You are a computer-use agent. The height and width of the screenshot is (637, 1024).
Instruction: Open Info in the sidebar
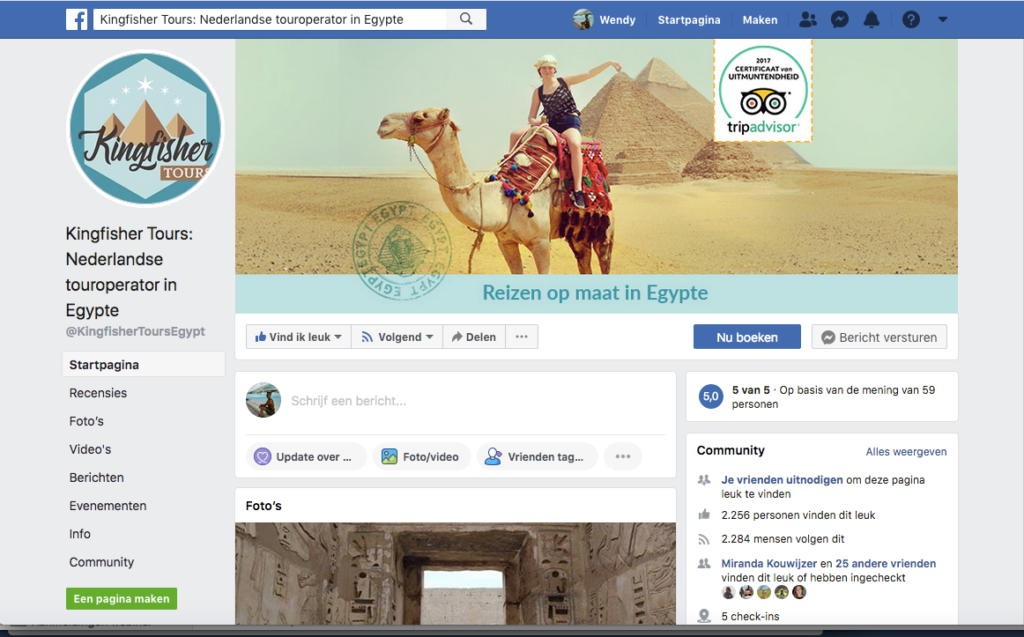[x=80, y=533]
